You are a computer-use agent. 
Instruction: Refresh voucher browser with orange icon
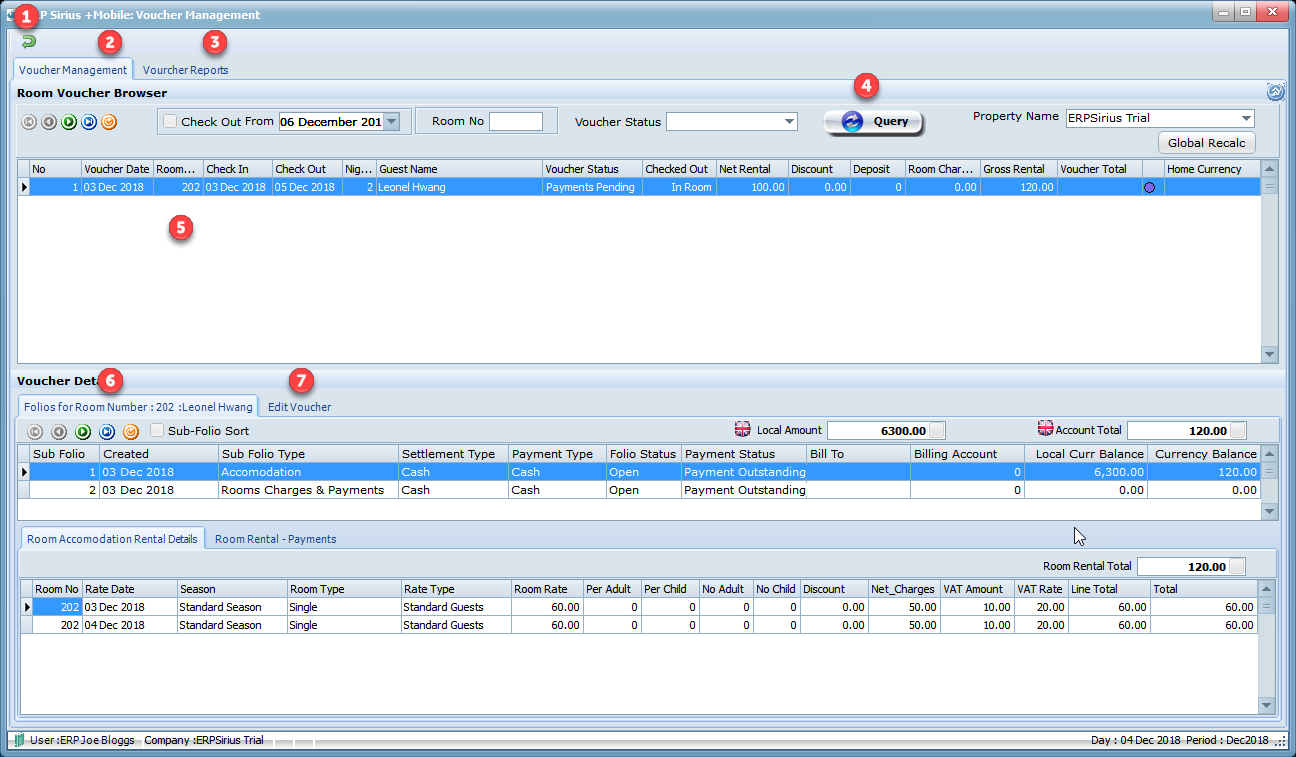coord(109,122)
